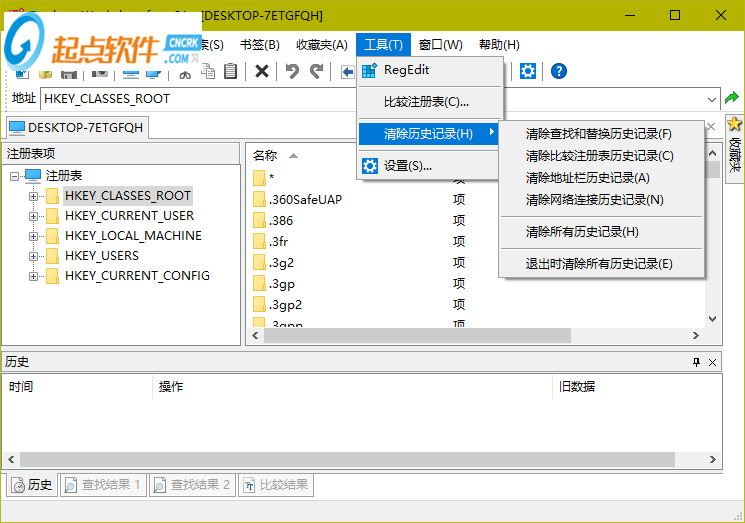Close the 历史 panel with its X
745x523 pixels.
pos(712,362)
